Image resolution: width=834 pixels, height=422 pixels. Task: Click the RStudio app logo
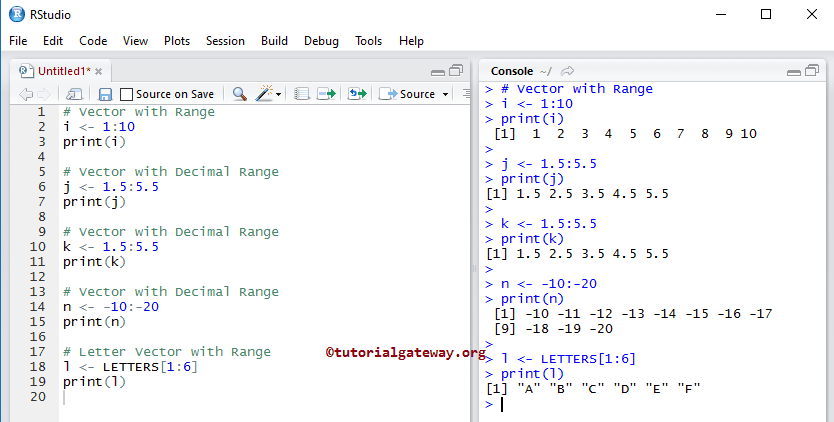point(16,14)
